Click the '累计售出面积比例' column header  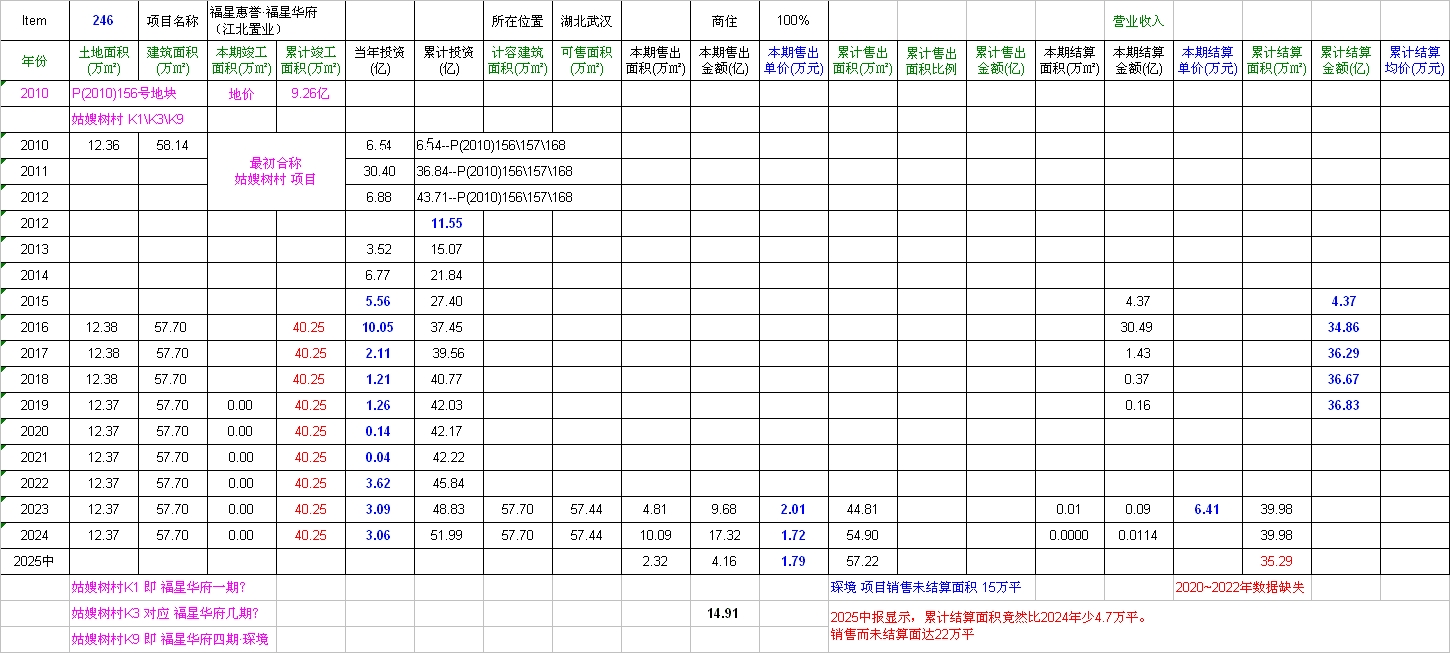pos(932,61)
